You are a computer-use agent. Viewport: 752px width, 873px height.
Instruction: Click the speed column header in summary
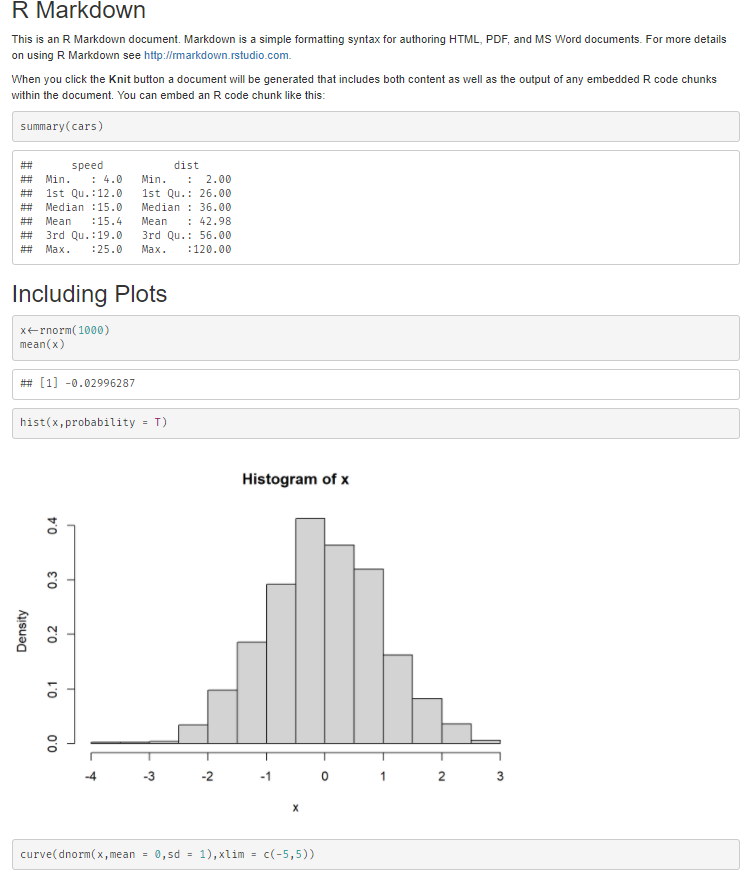pyautogui.click(x=87, y=165)
